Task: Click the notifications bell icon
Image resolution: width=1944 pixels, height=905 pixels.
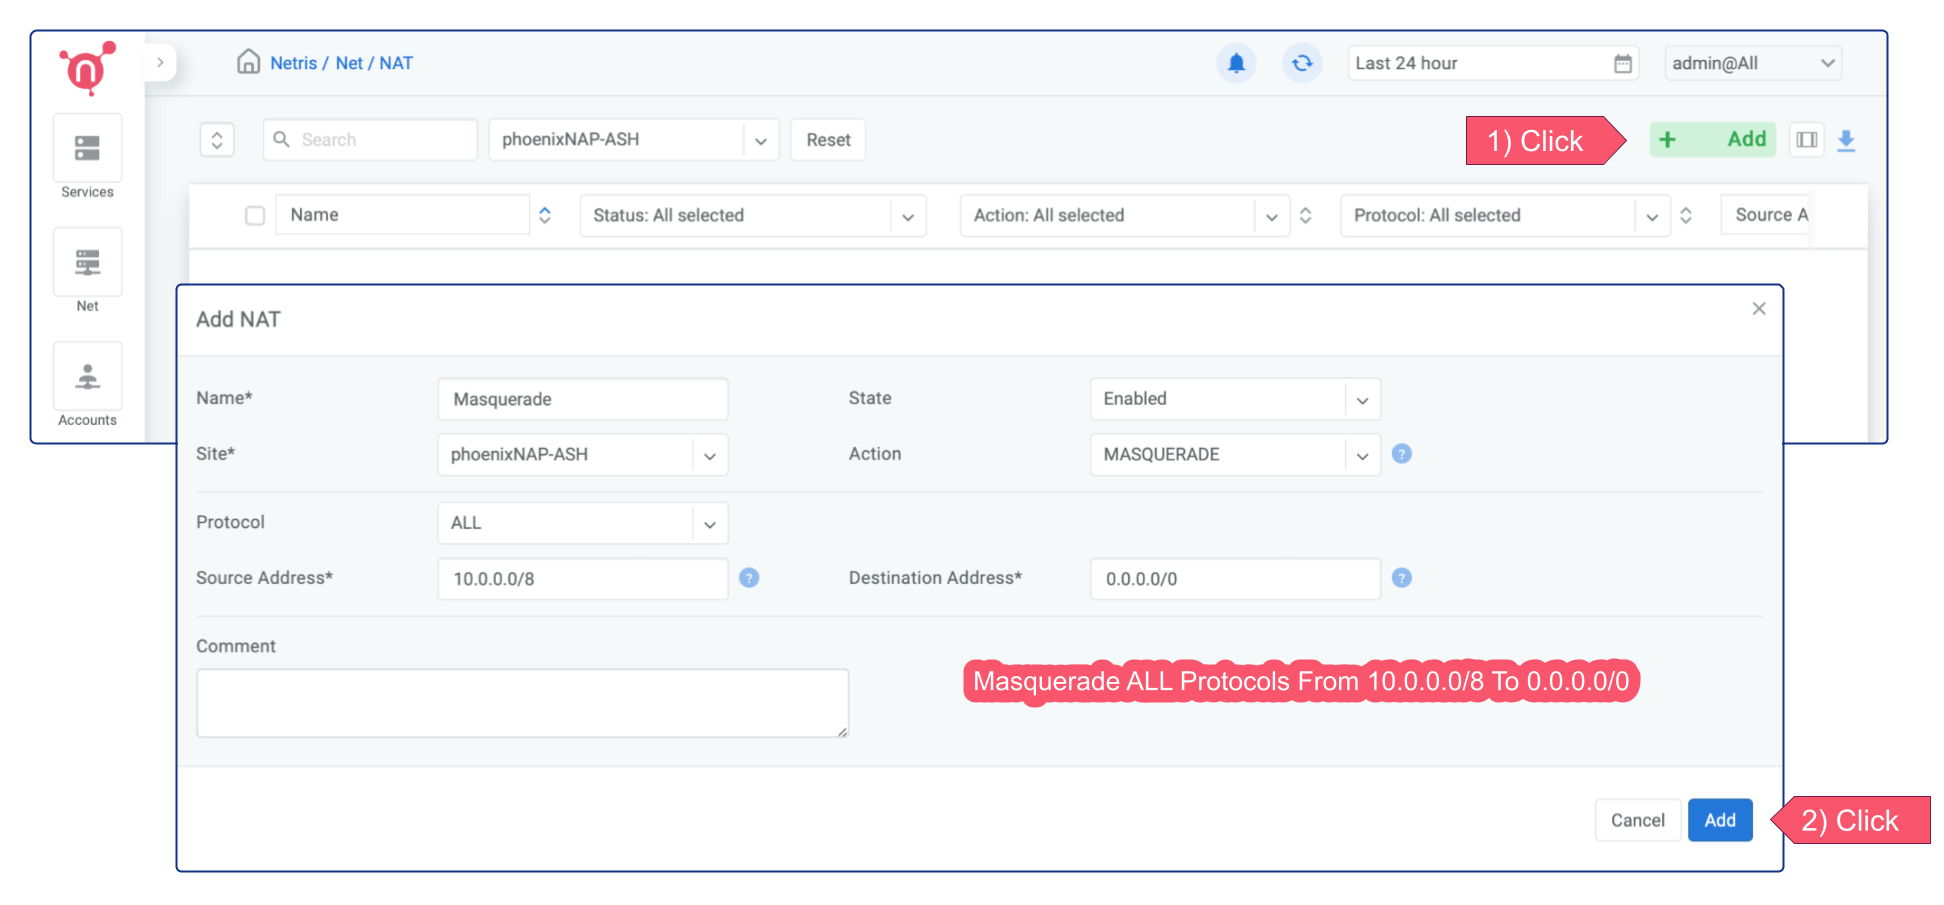Action: pos(1236,63)
